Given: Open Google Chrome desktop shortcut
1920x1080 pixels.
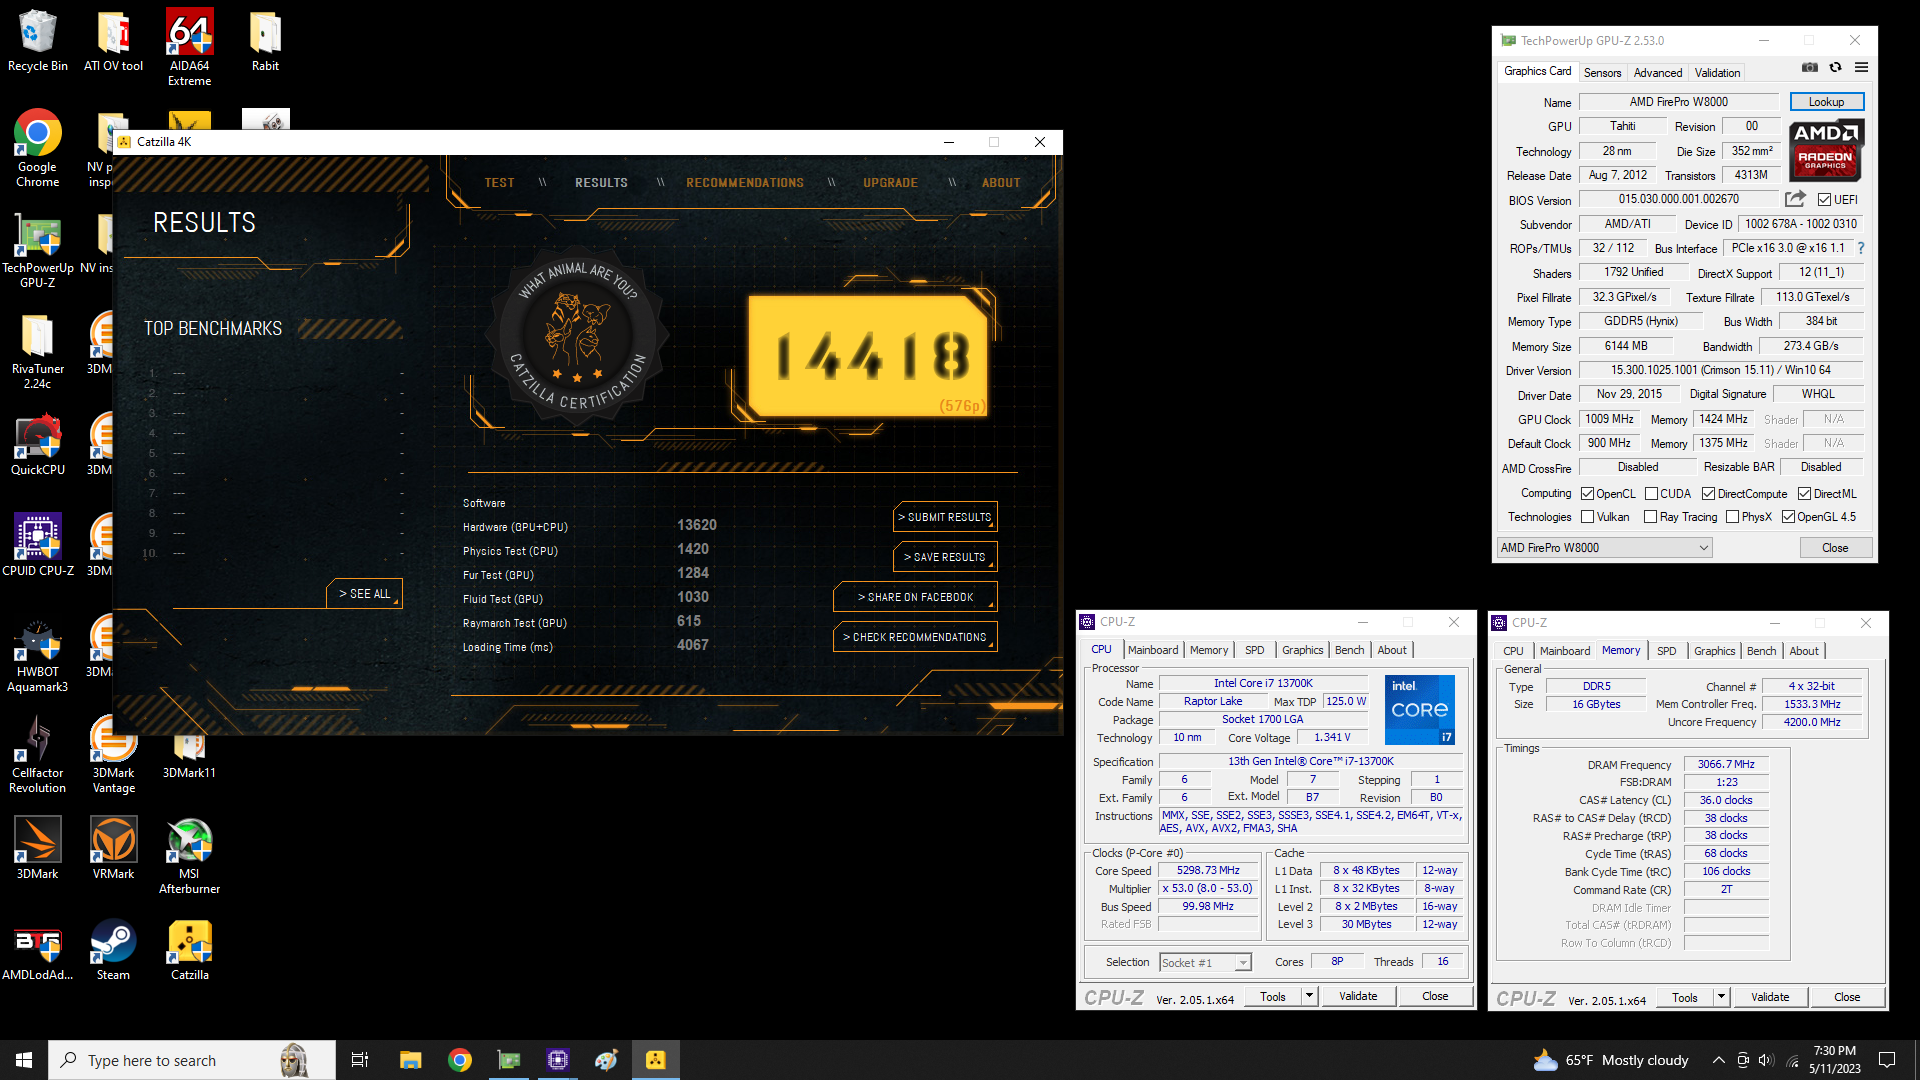Looking at the screenshot, I should pos(38,149).
